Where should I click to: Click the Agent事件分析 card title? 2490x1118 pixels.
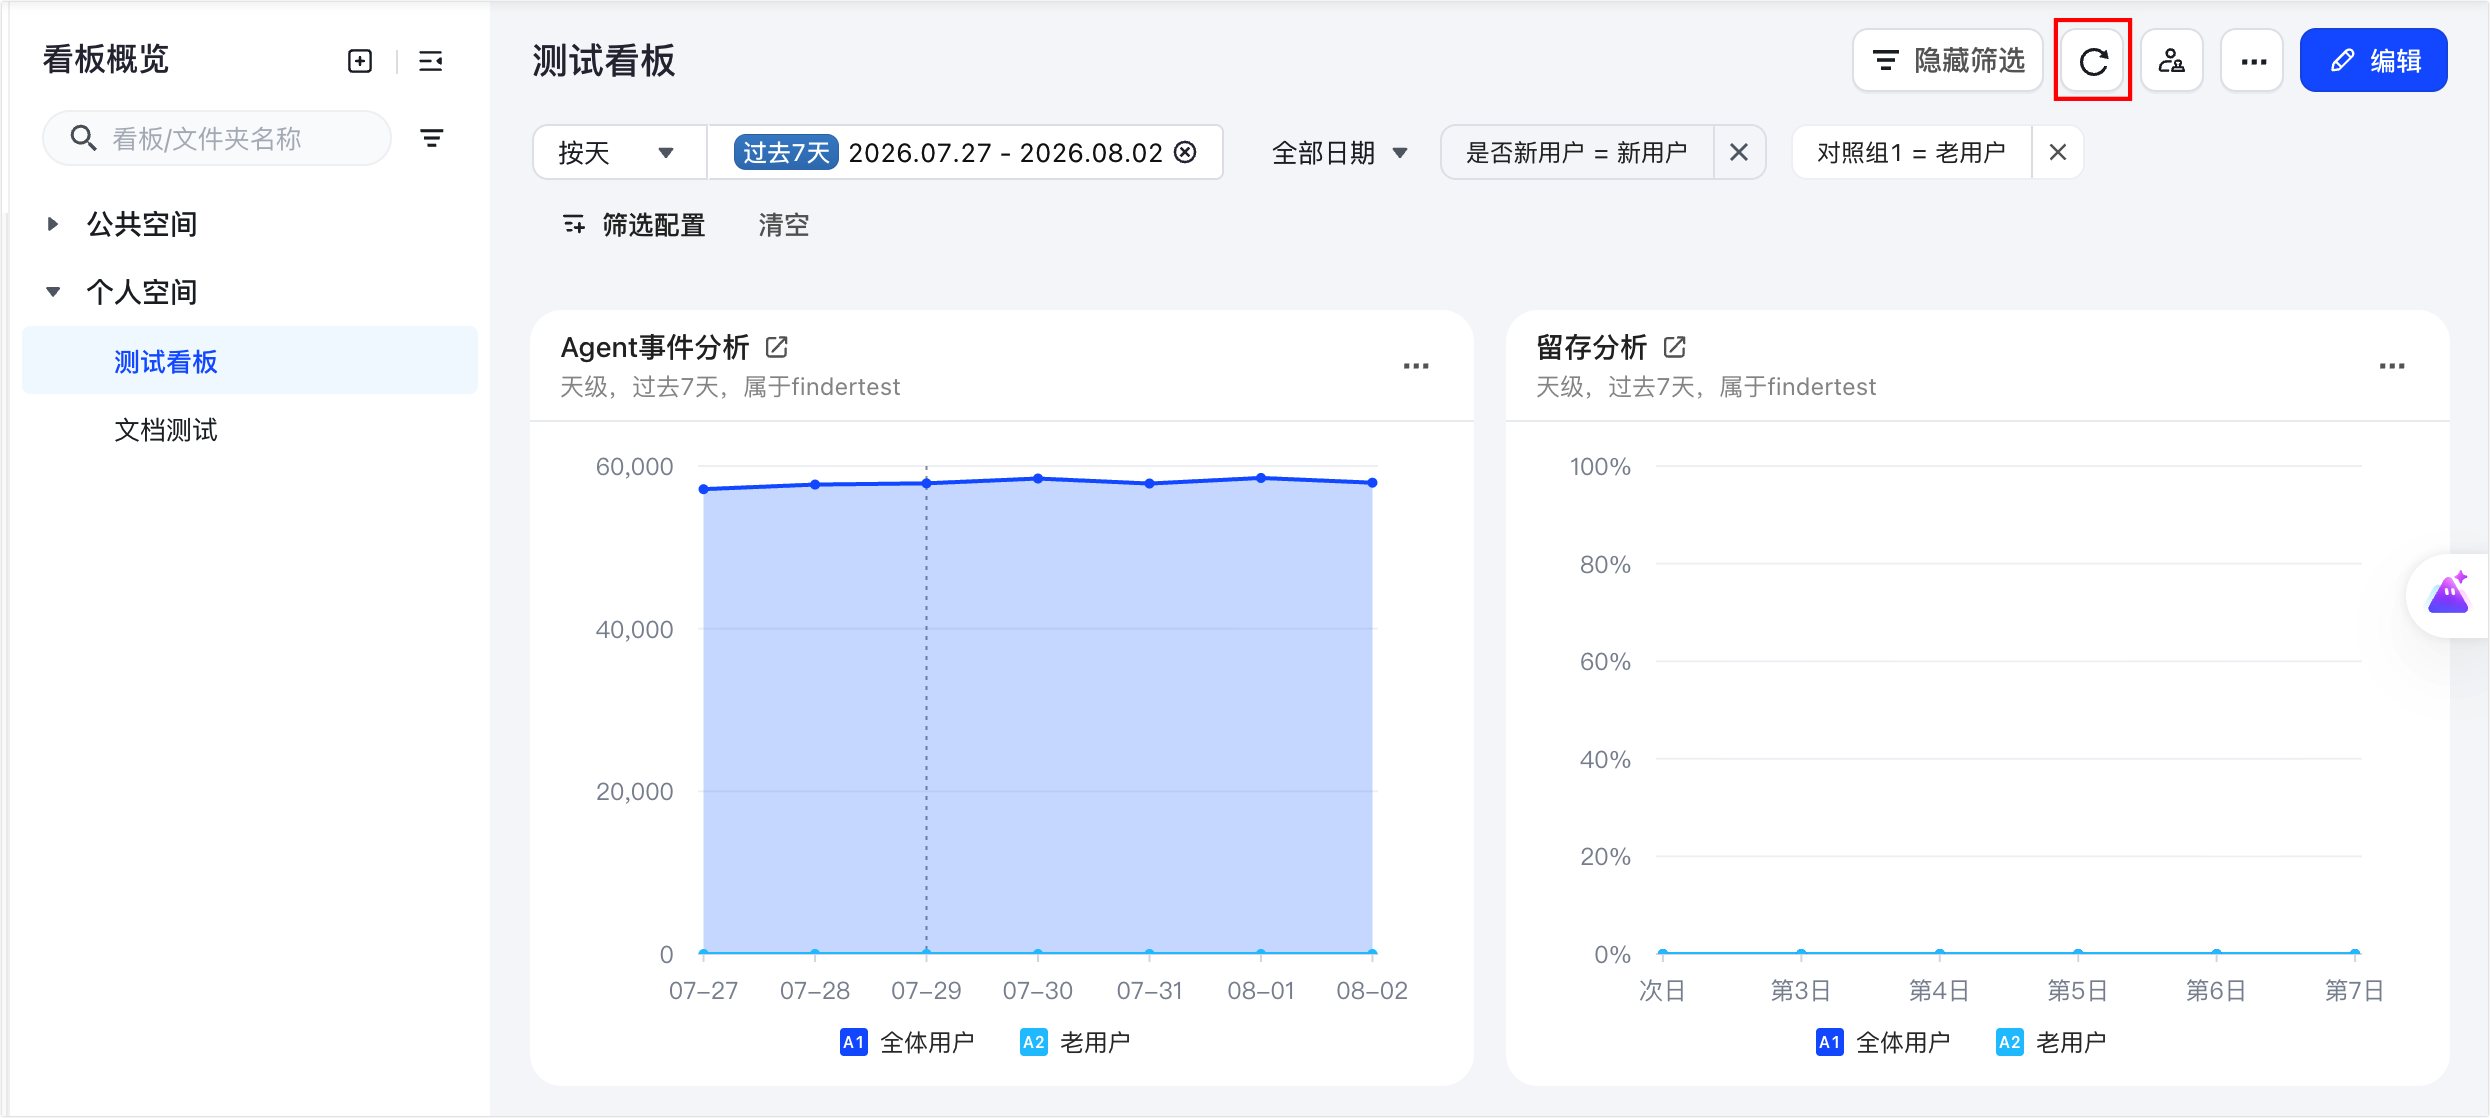click(x=655, y=347)
